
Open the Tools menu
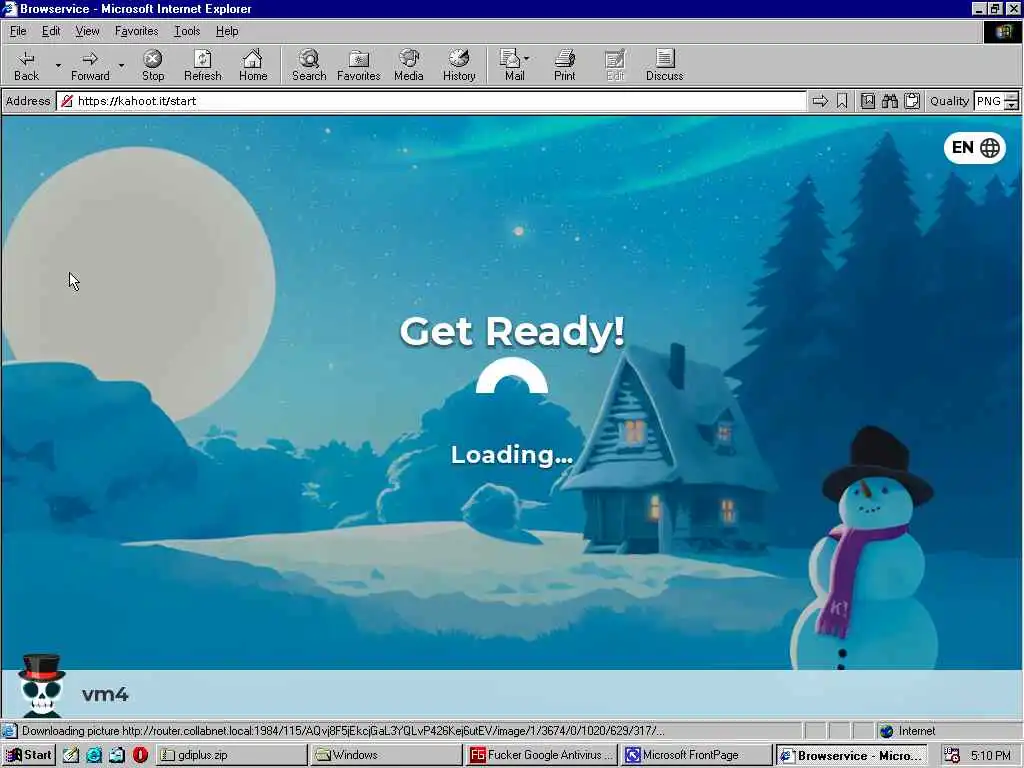coord(187,31)
